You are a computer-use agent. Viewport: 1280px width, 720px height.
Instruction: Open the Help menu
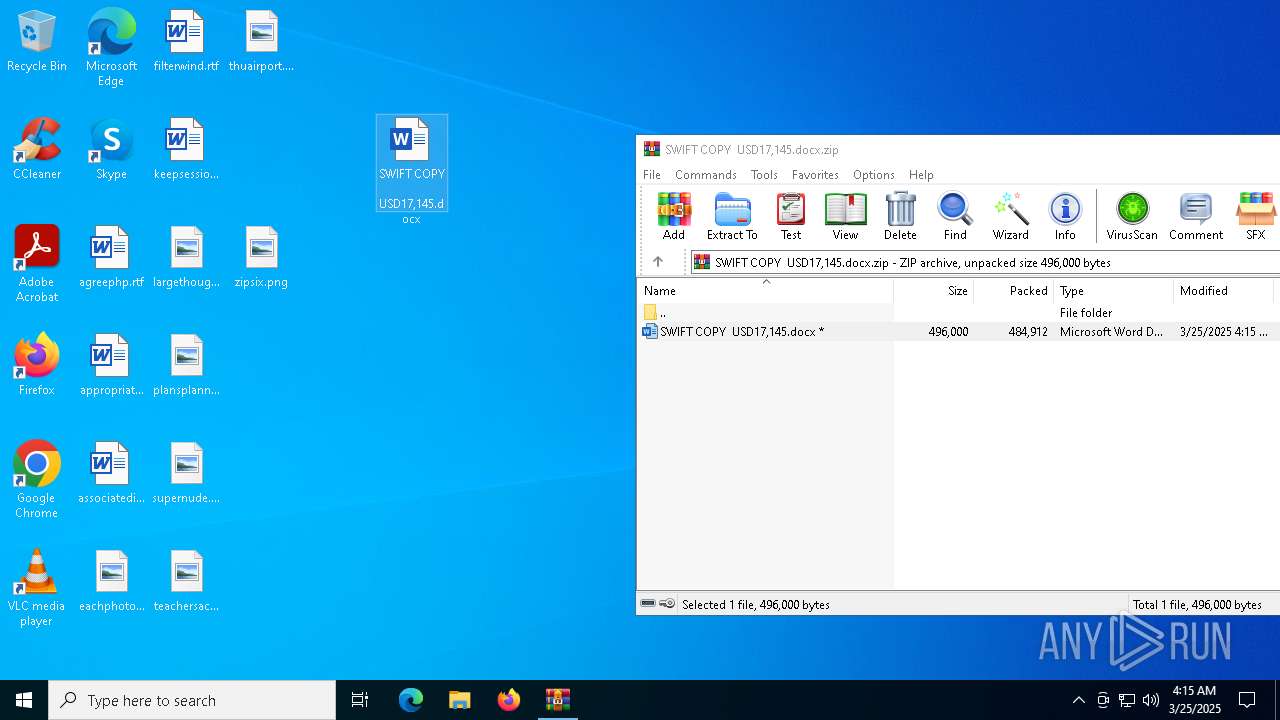coord(921,174)
